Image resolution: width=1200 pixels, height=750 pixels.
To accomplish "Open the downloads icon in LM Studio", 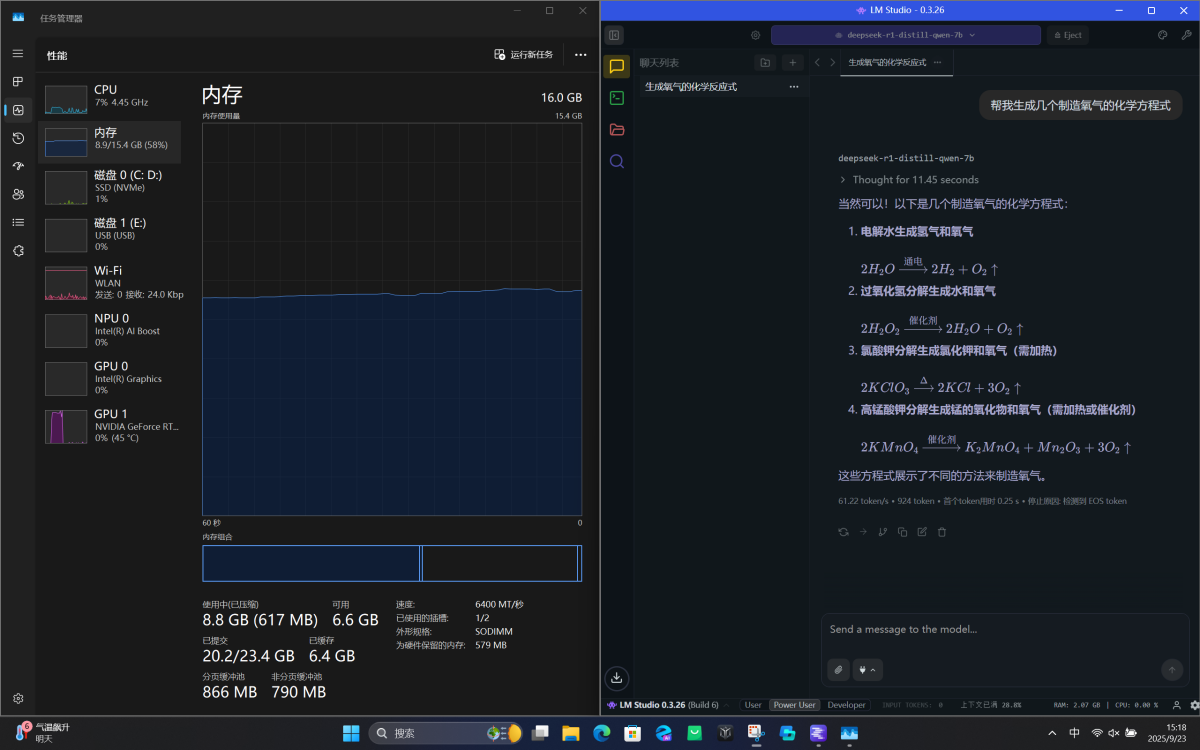I will 617,677.
